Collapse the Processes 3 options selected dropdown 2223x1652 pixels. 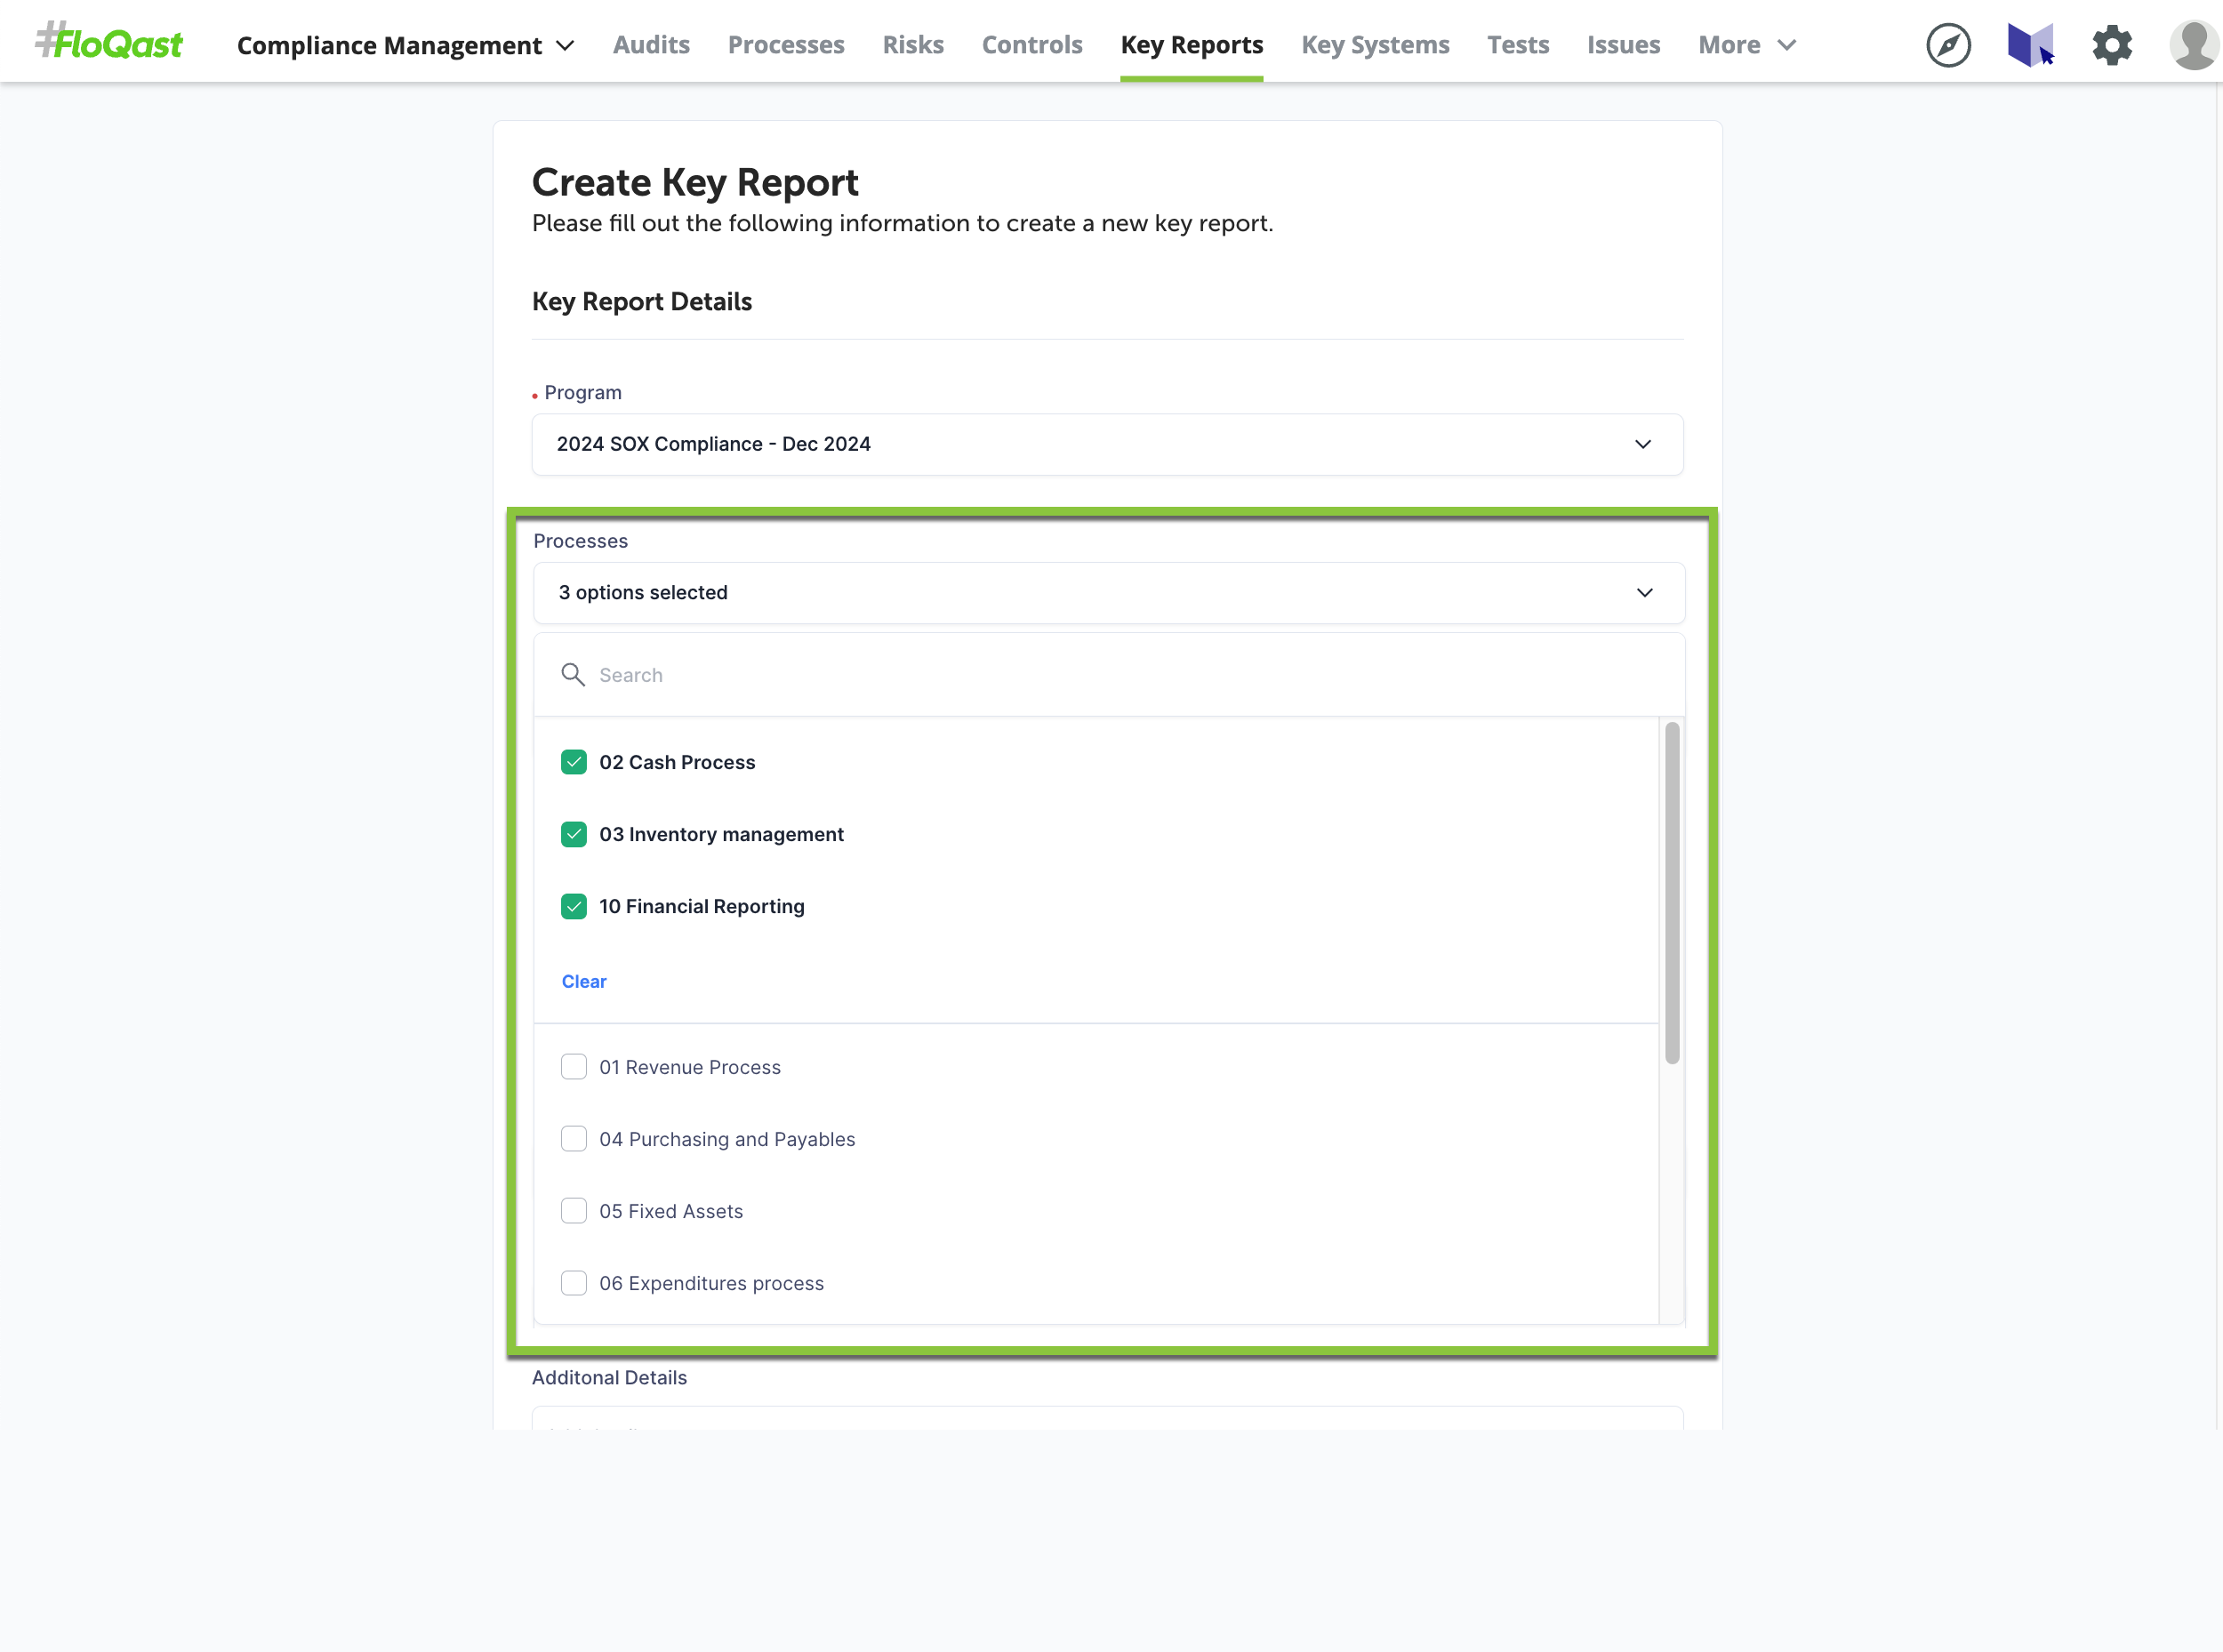1108,593
